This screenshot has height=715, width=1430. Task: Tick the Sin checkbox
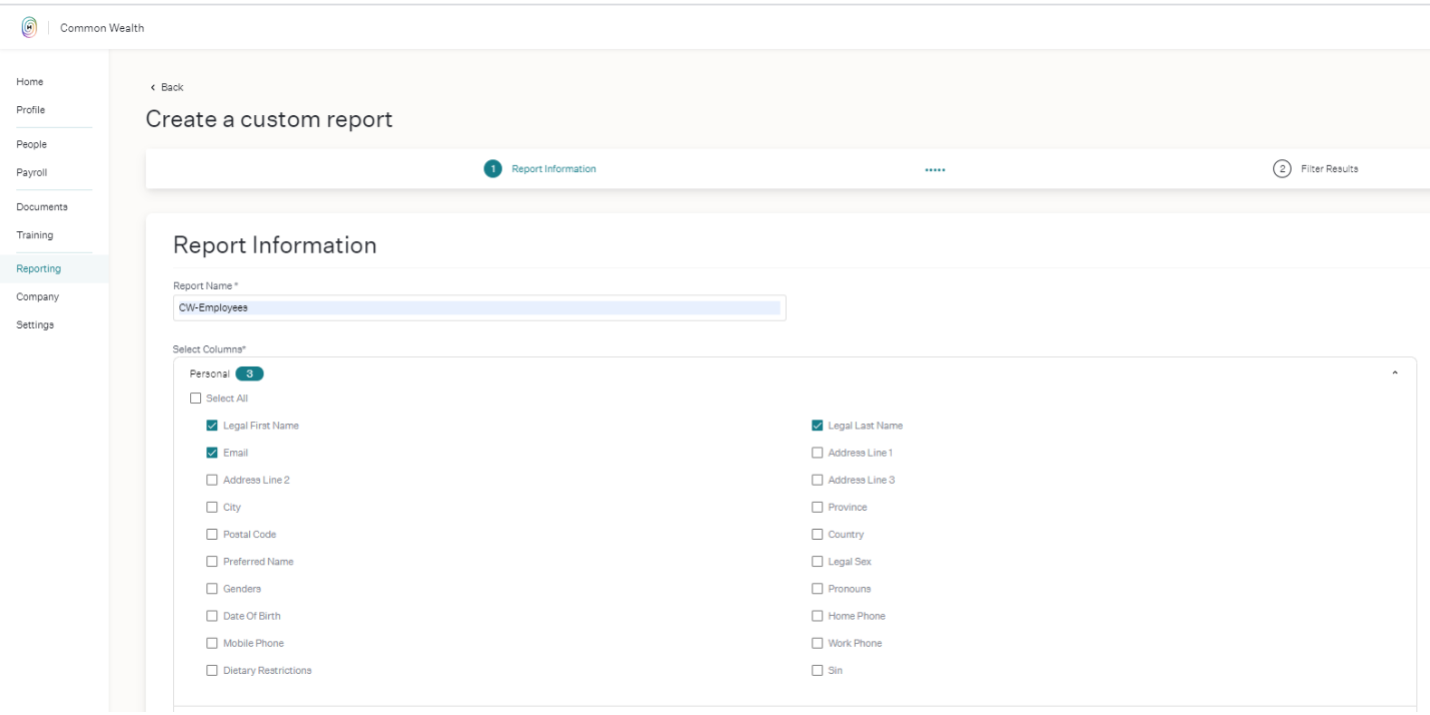point(817,671)
